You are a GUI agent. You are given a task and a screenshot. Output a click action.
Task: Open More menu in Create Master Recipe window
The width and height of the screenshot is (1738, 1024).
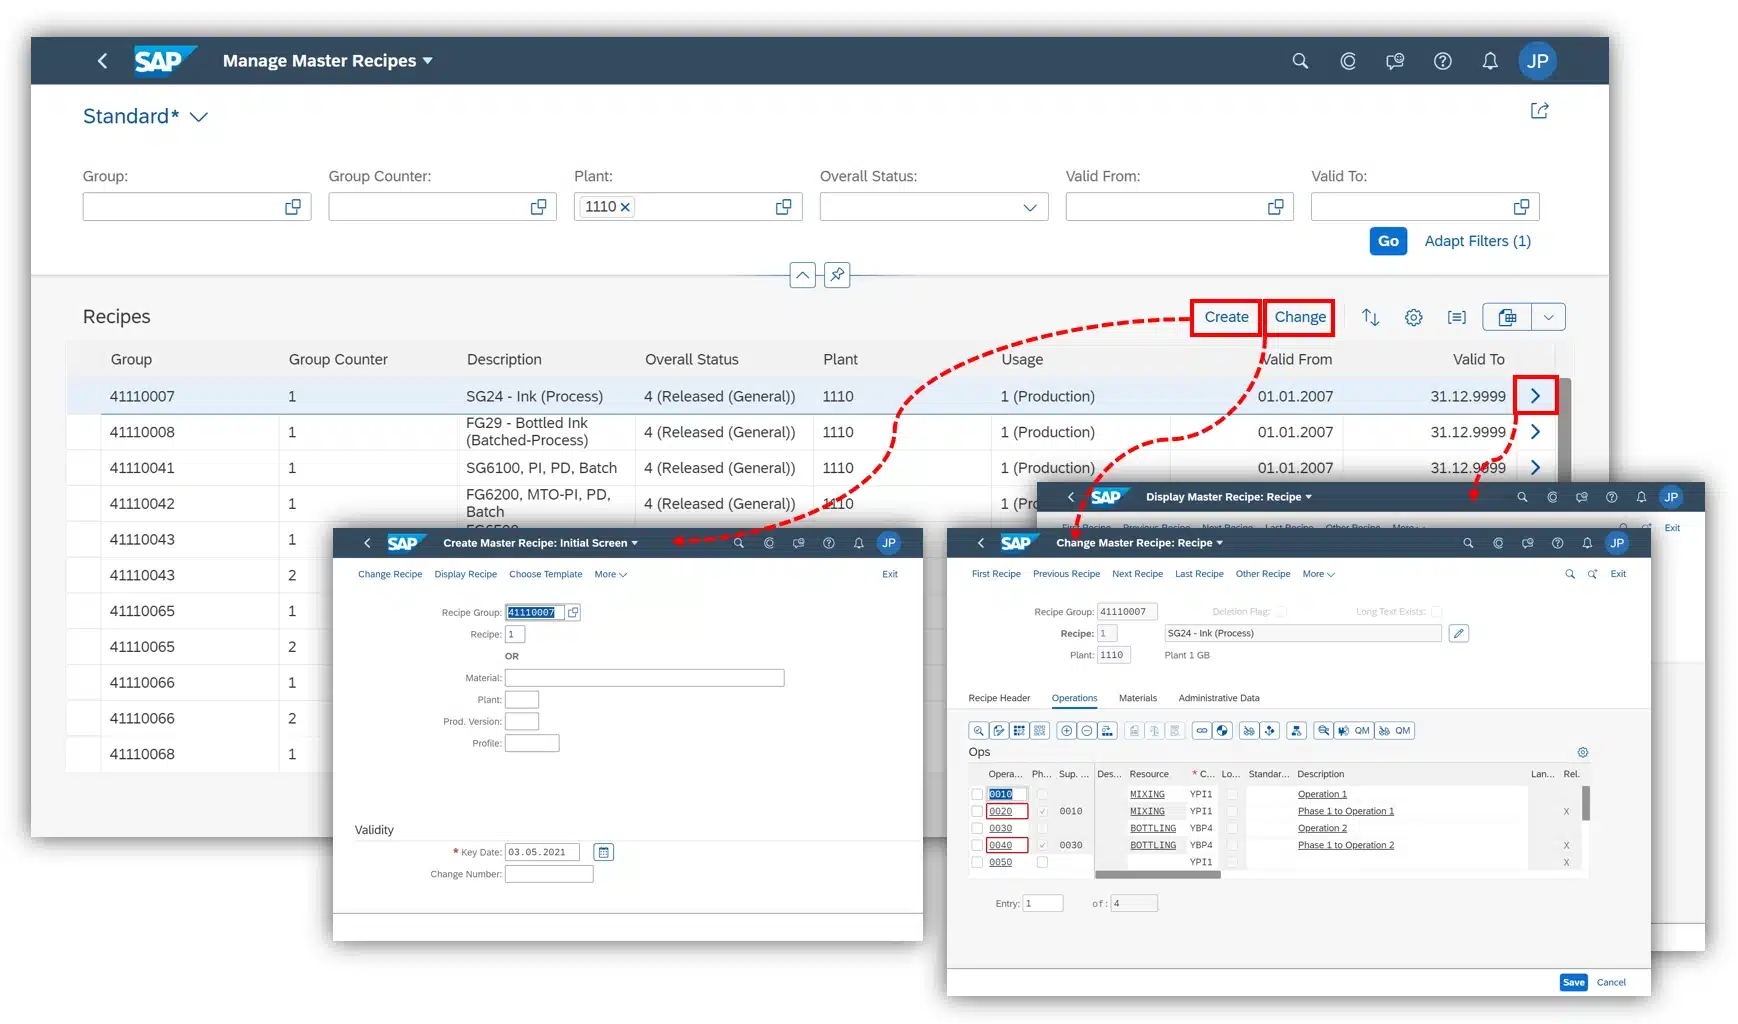[x=610, y=574]
